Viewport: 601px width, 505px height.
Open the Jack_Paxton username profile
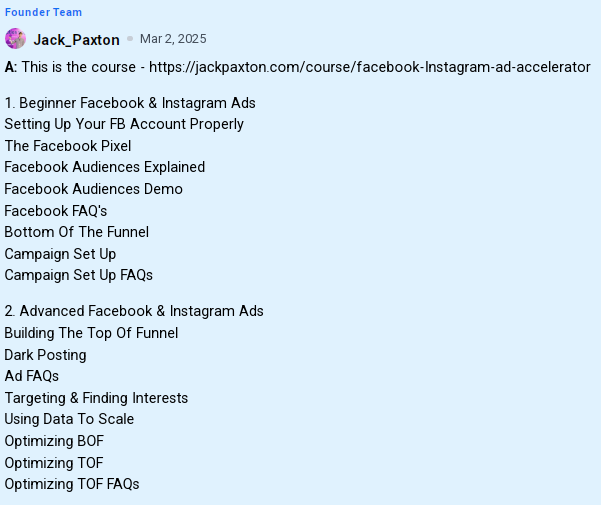pyautogui.click(x=76, y=40)
